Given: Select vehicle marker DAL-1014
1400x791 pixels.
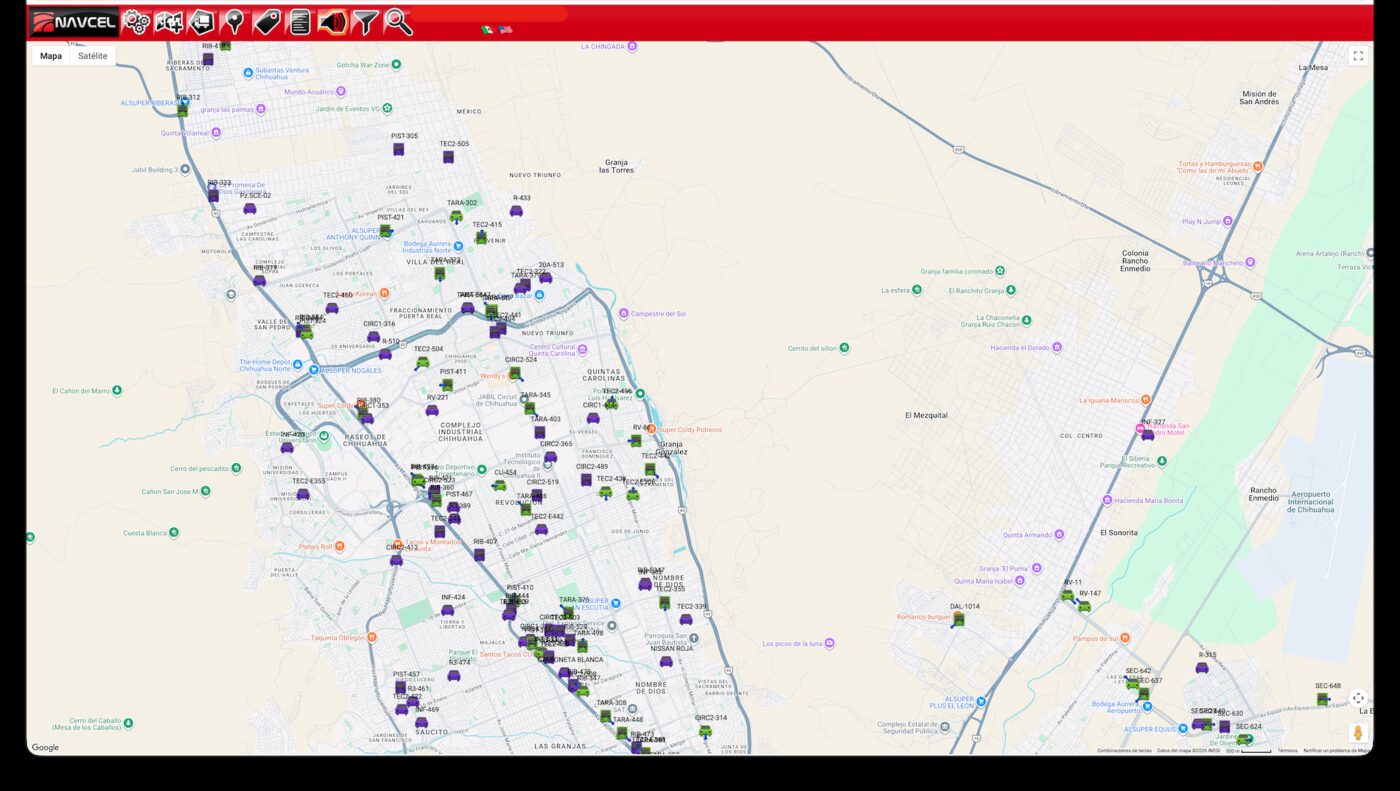Looking at the screenshot, I should (959, 620).
